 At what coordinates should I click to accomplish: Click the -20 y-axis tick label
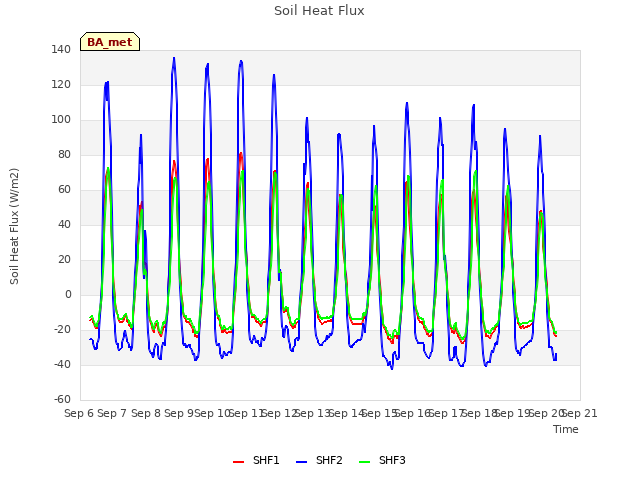coord(62,330)
